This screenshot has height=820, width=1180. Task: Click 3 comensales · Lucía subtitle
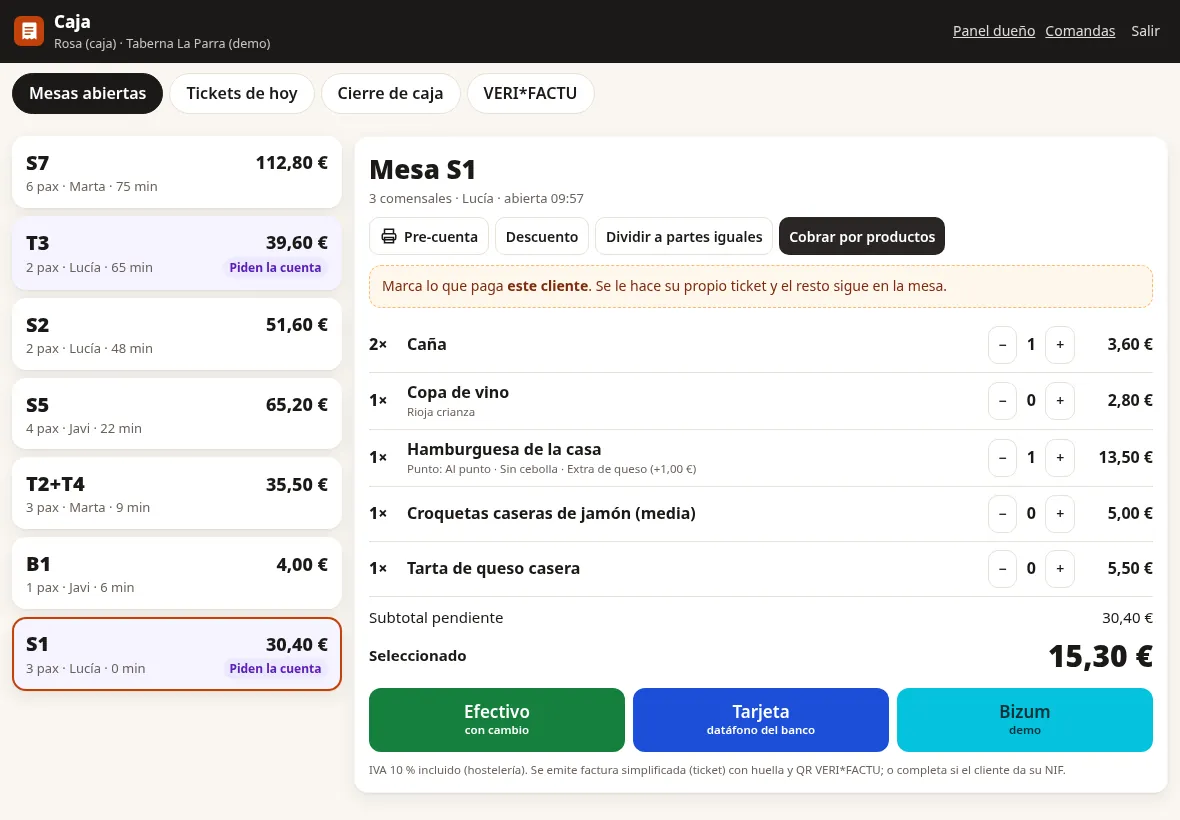click(x=476, y=199)
